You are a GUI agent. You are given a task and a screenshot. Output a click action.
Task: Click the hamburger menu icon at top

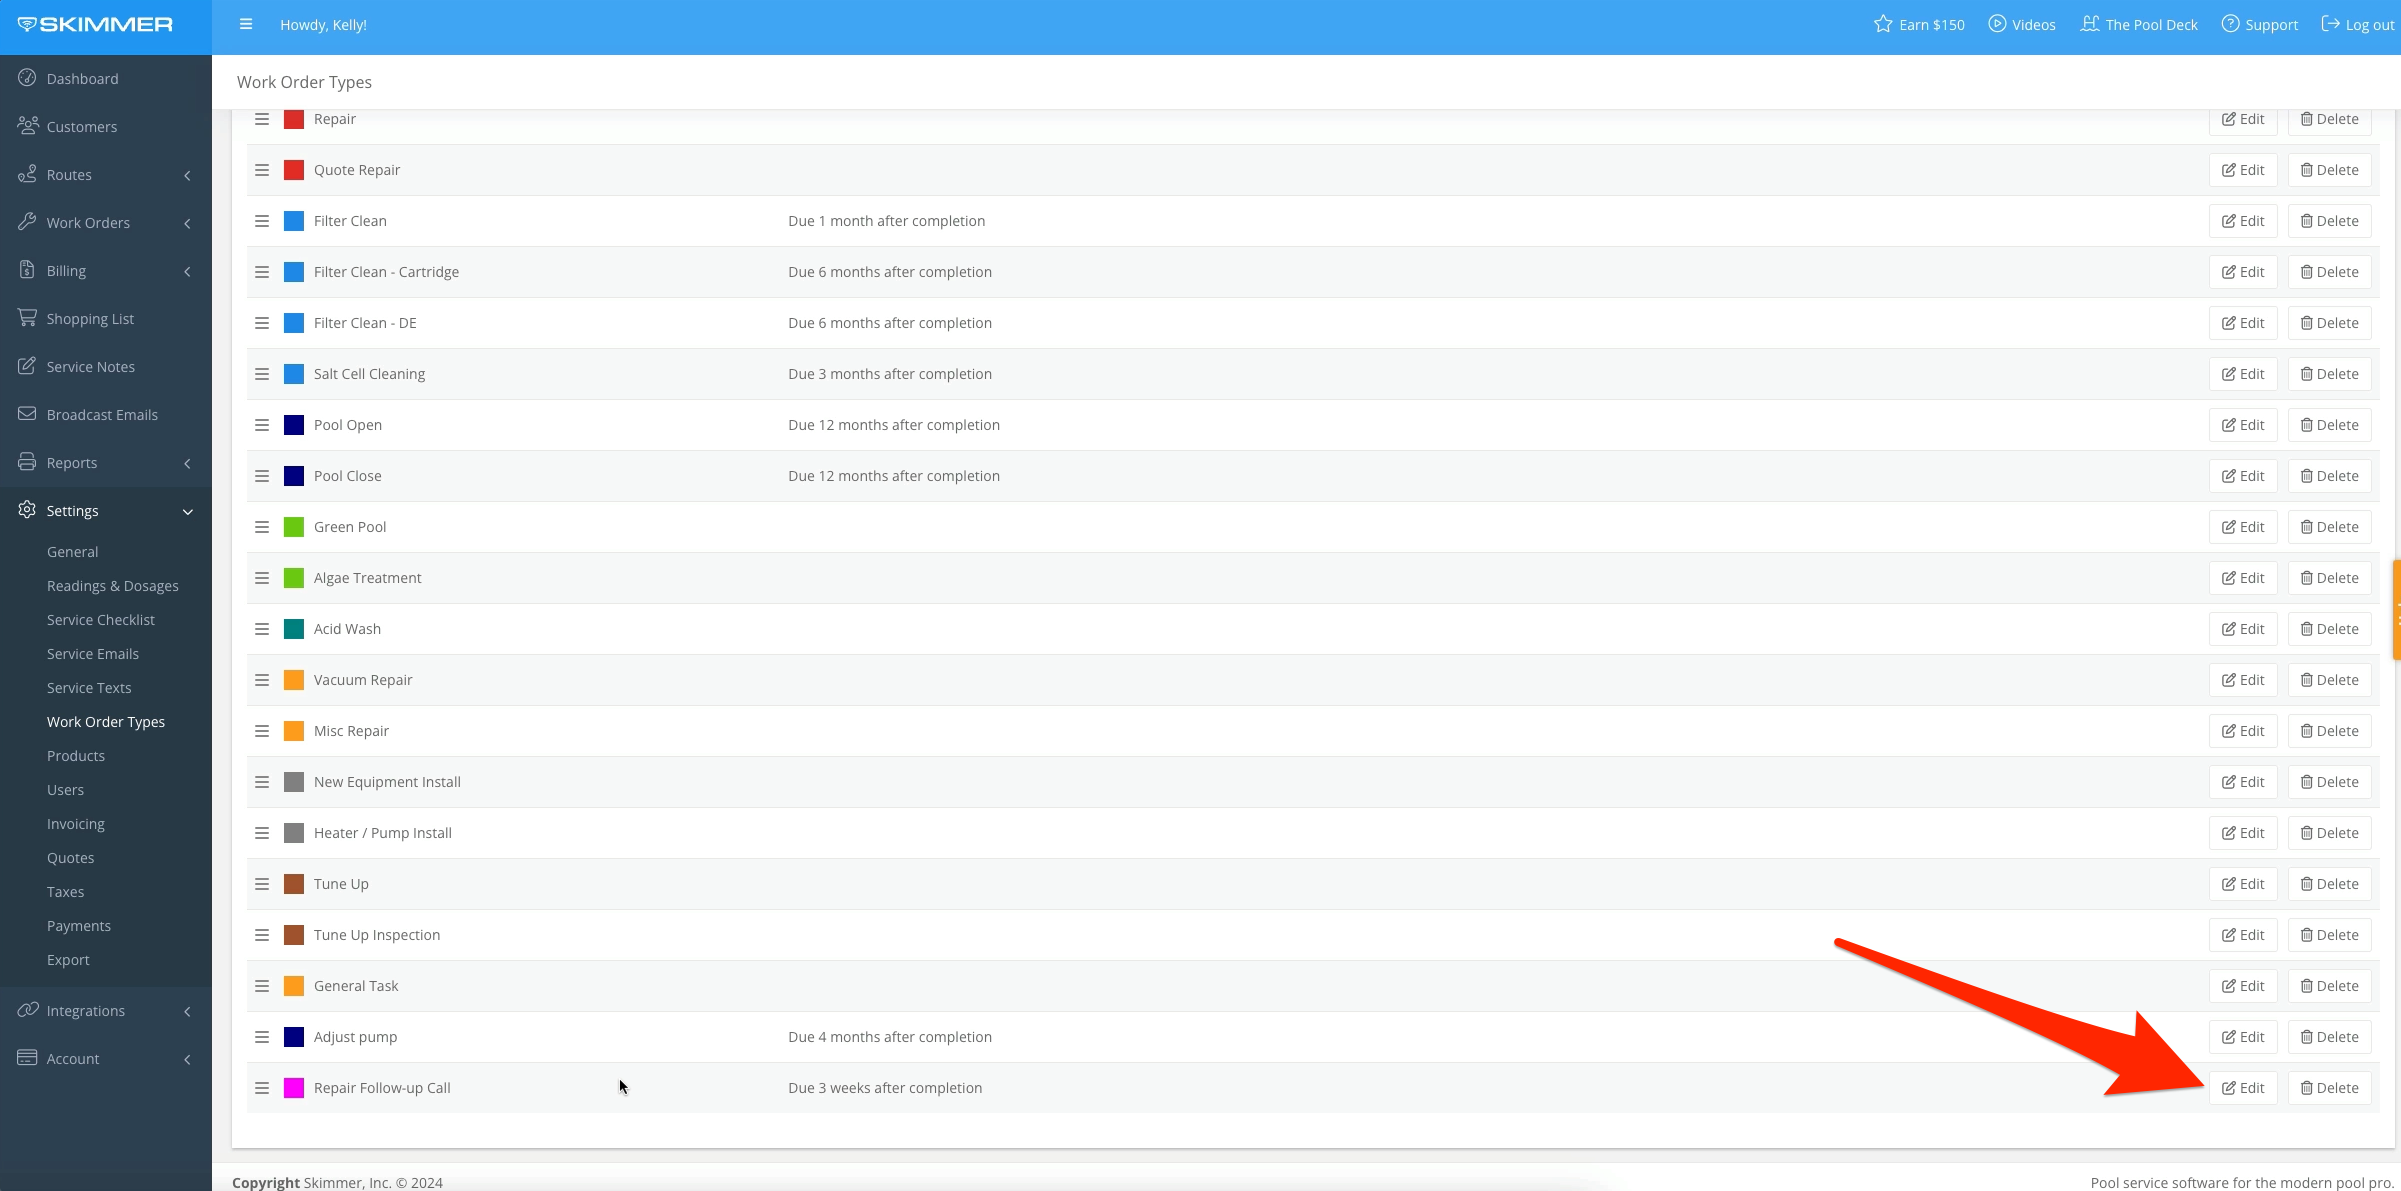[x=246, y=24]
